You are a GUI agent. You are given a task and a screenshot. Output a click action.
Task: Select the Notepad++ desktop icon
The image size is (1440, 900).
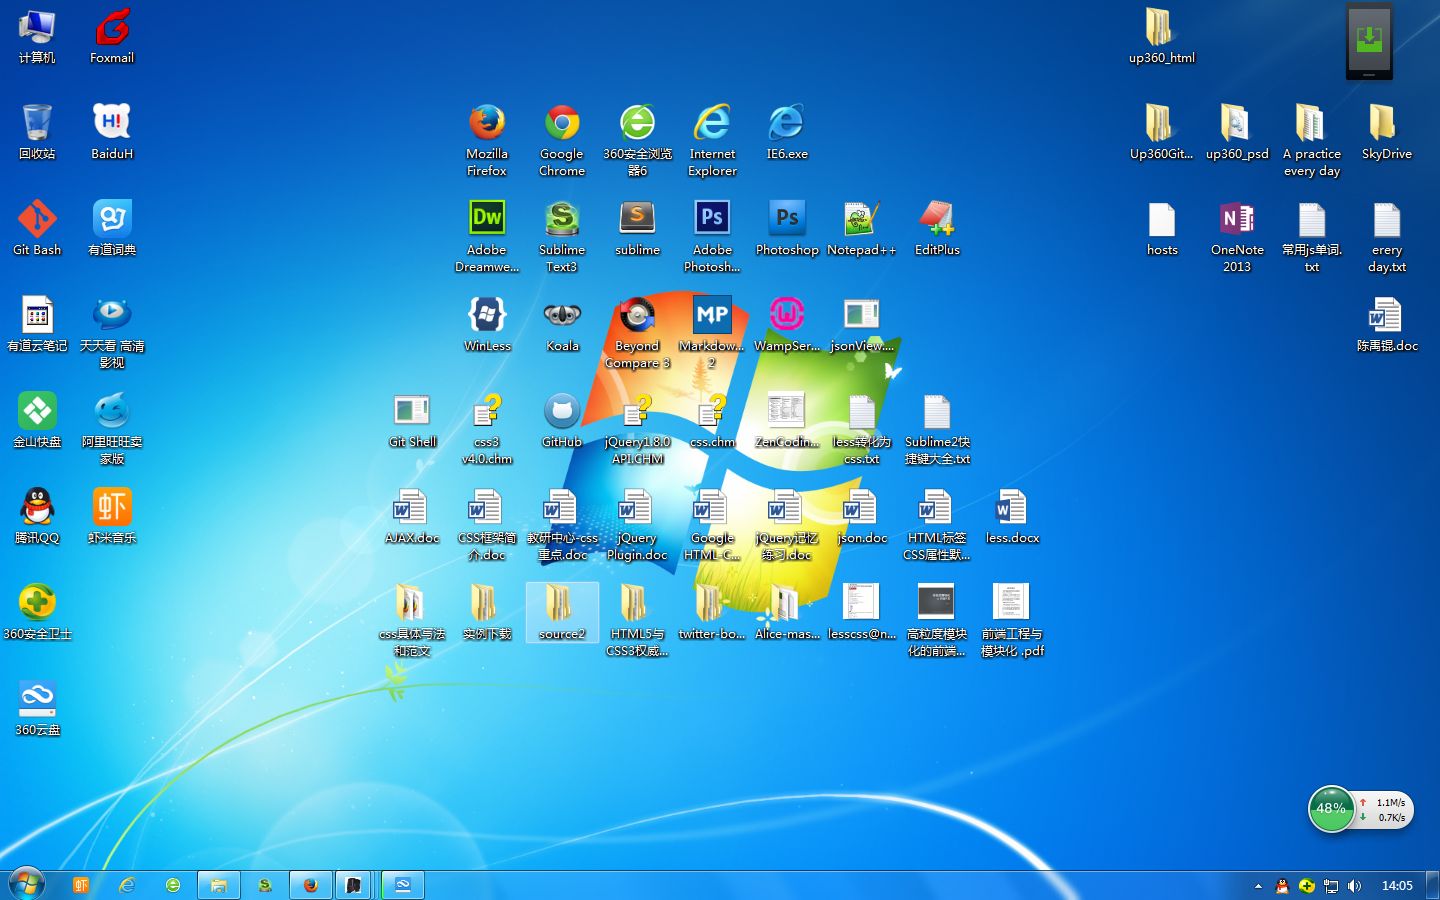click(862, 228)
